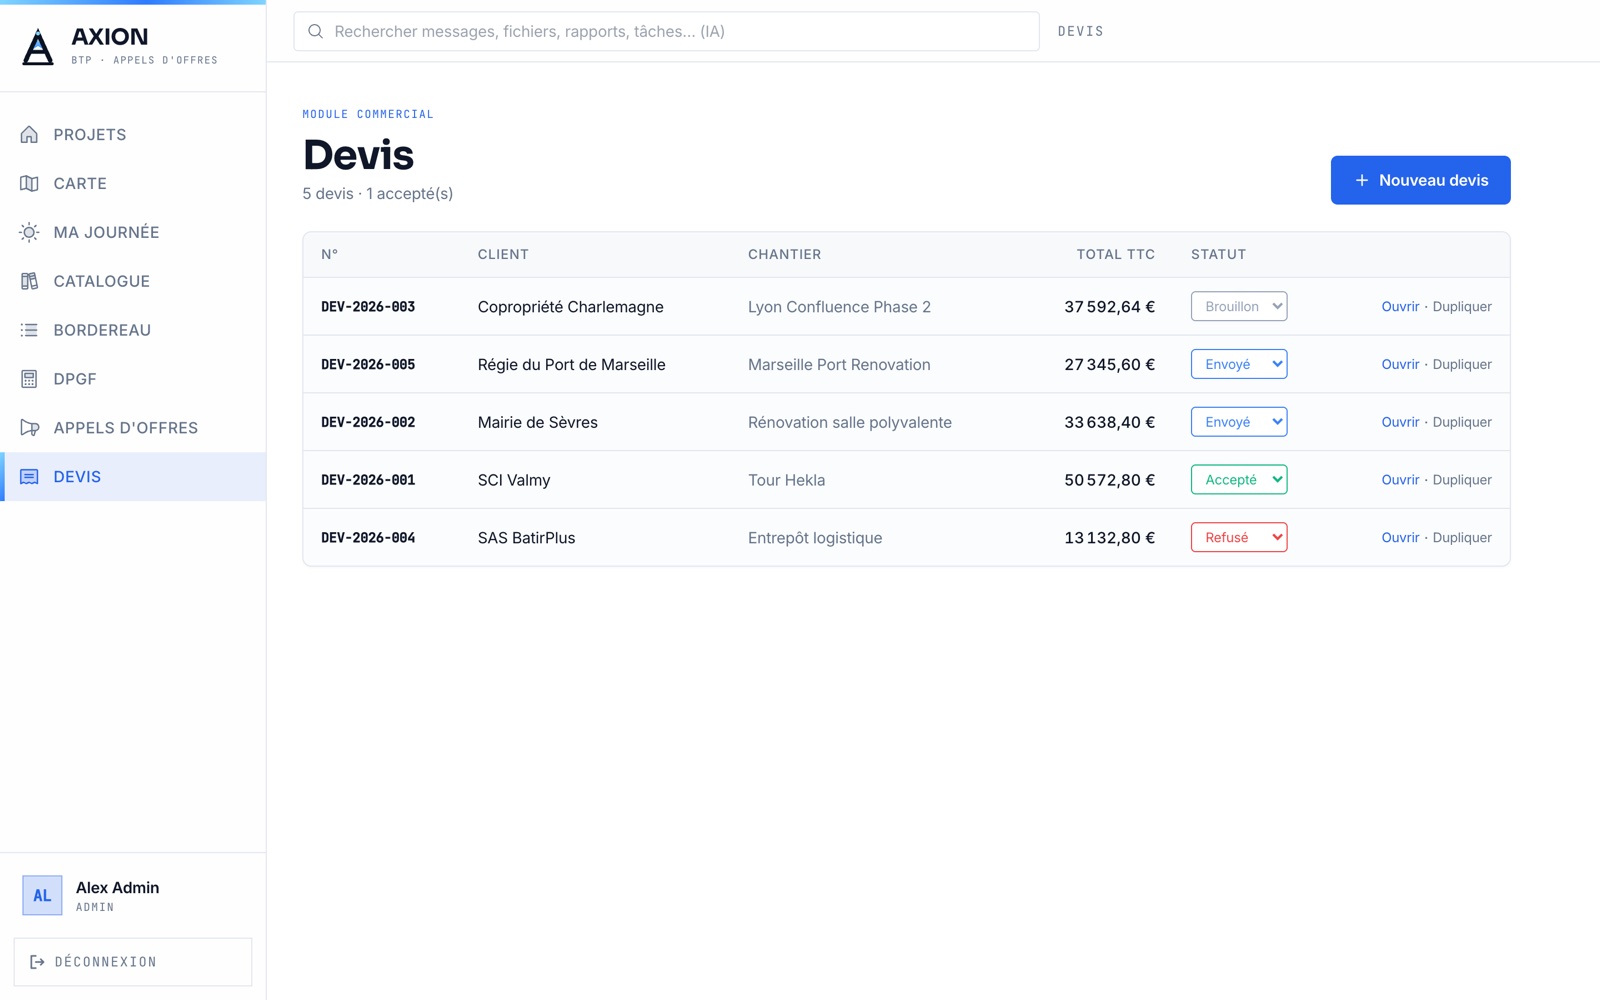Click the Carte map icon
The image size is (1600, 1000).
coord(29,183)
